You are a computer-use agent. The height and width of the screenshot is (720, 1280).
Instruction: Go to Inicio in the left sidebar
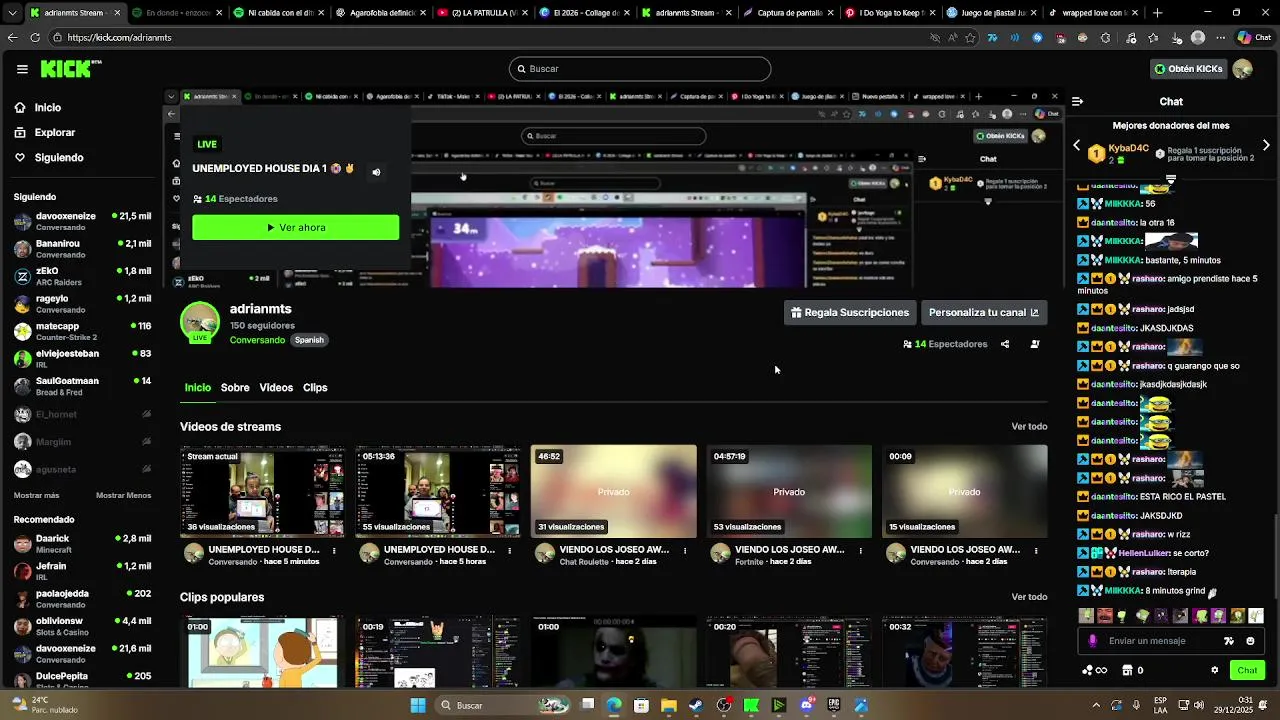click(x=38, y=107)
